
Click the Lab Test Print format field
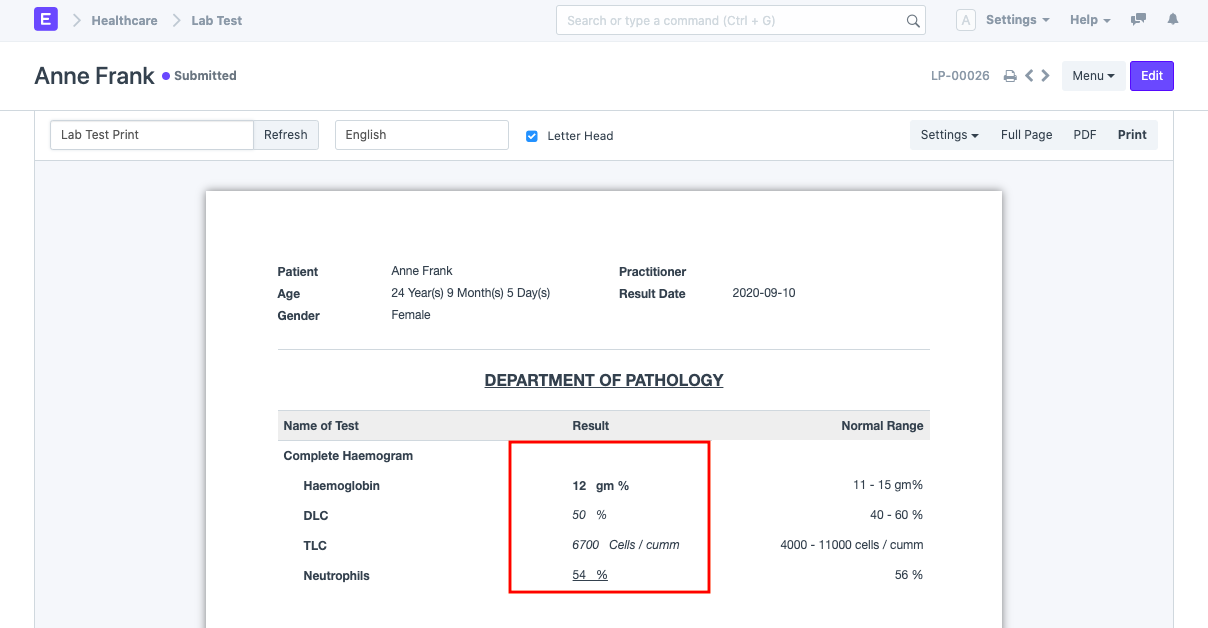click(152, 135)
